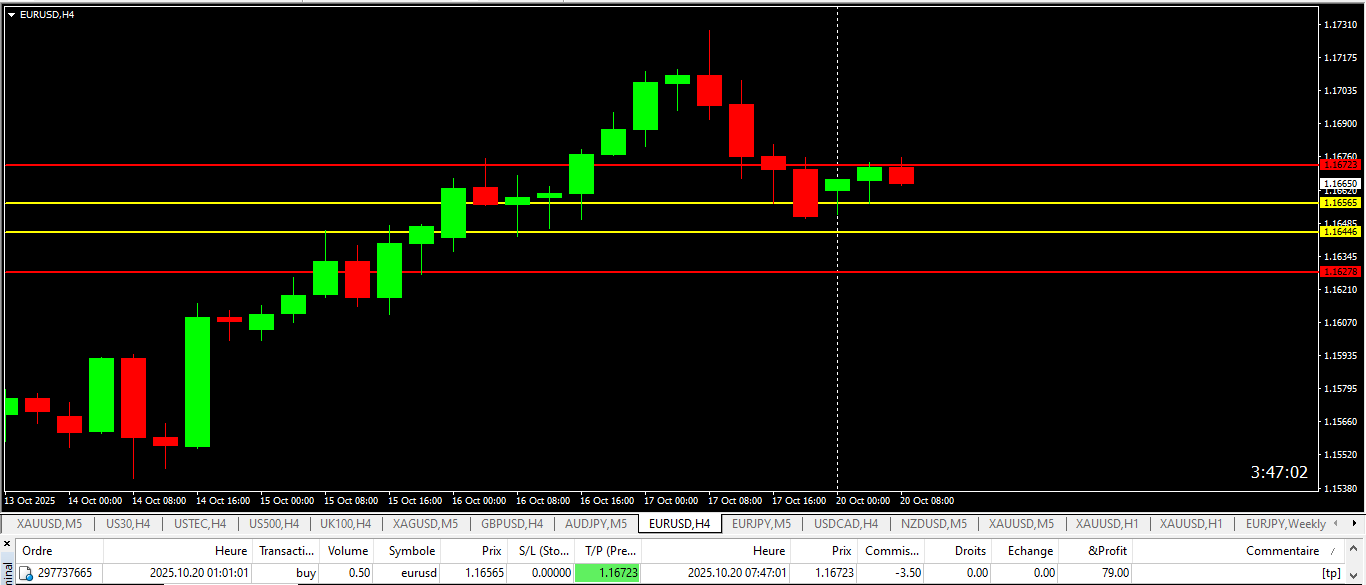1366x585 pixels.
Task: Sort by the Symbole column header
Action: pos(408,551)
